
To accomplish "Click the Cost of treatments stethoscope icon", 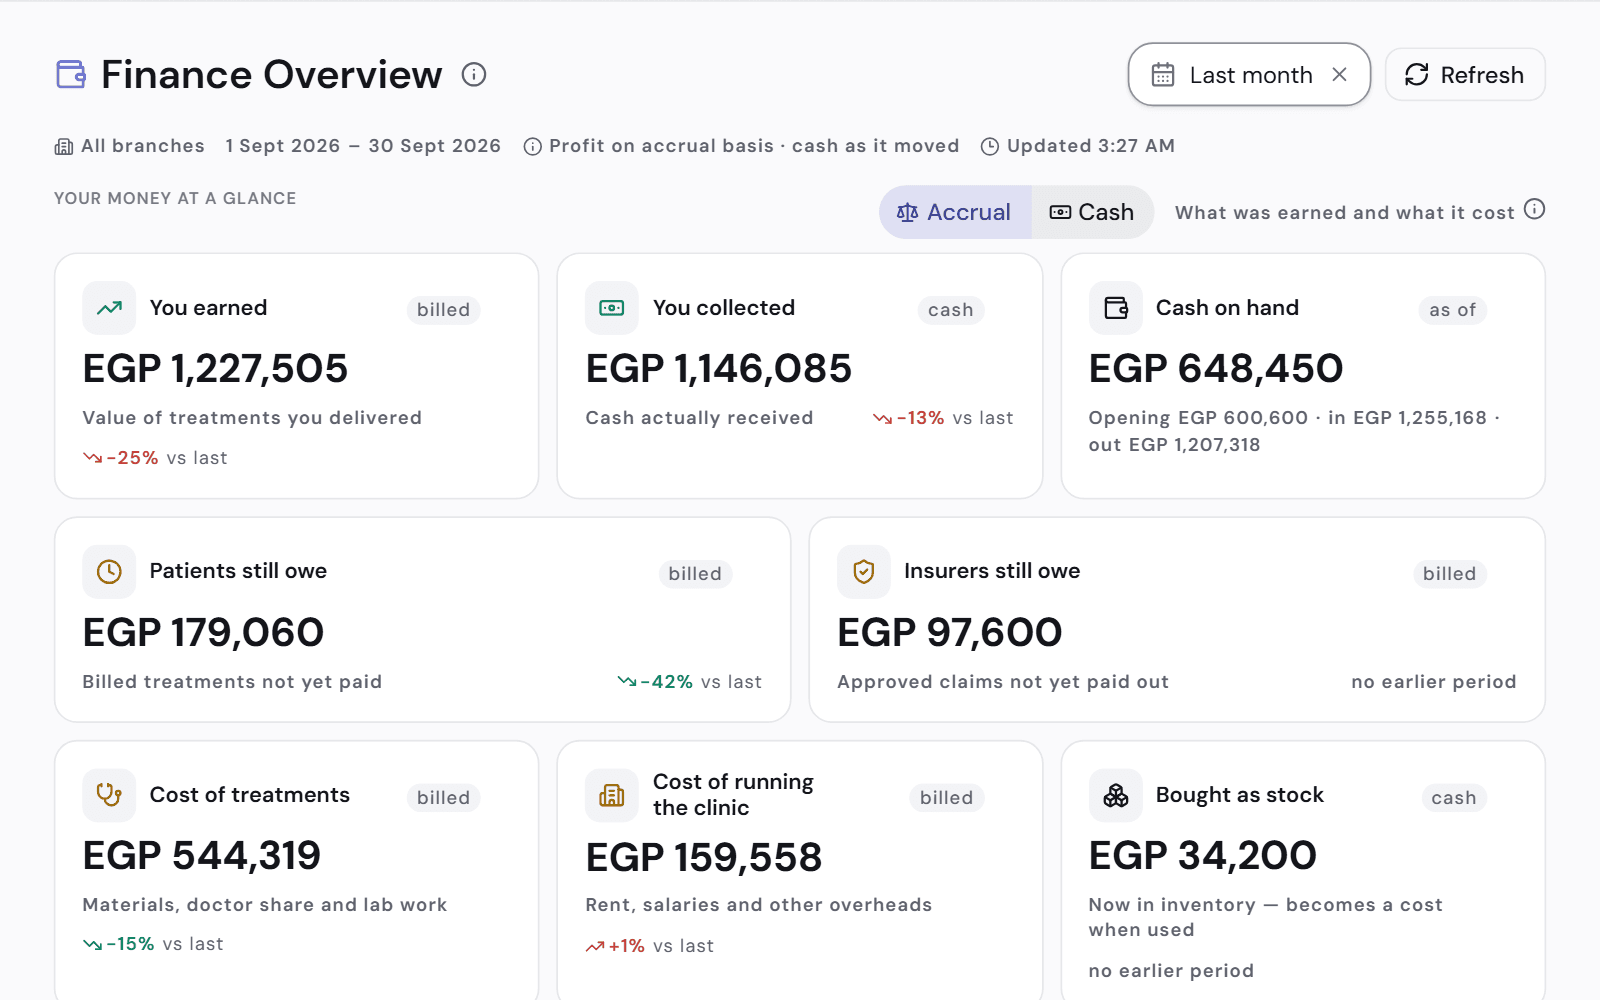I will click(x=109, y=795).
